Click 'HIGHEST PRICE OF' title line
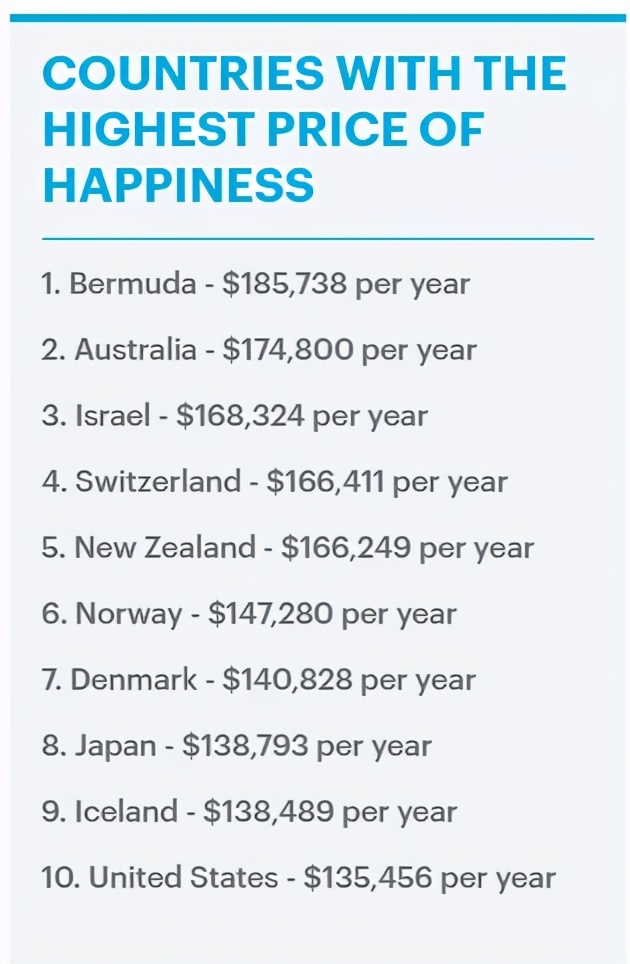This screenshot has height=964, width=630. click(x=263, y=129)
